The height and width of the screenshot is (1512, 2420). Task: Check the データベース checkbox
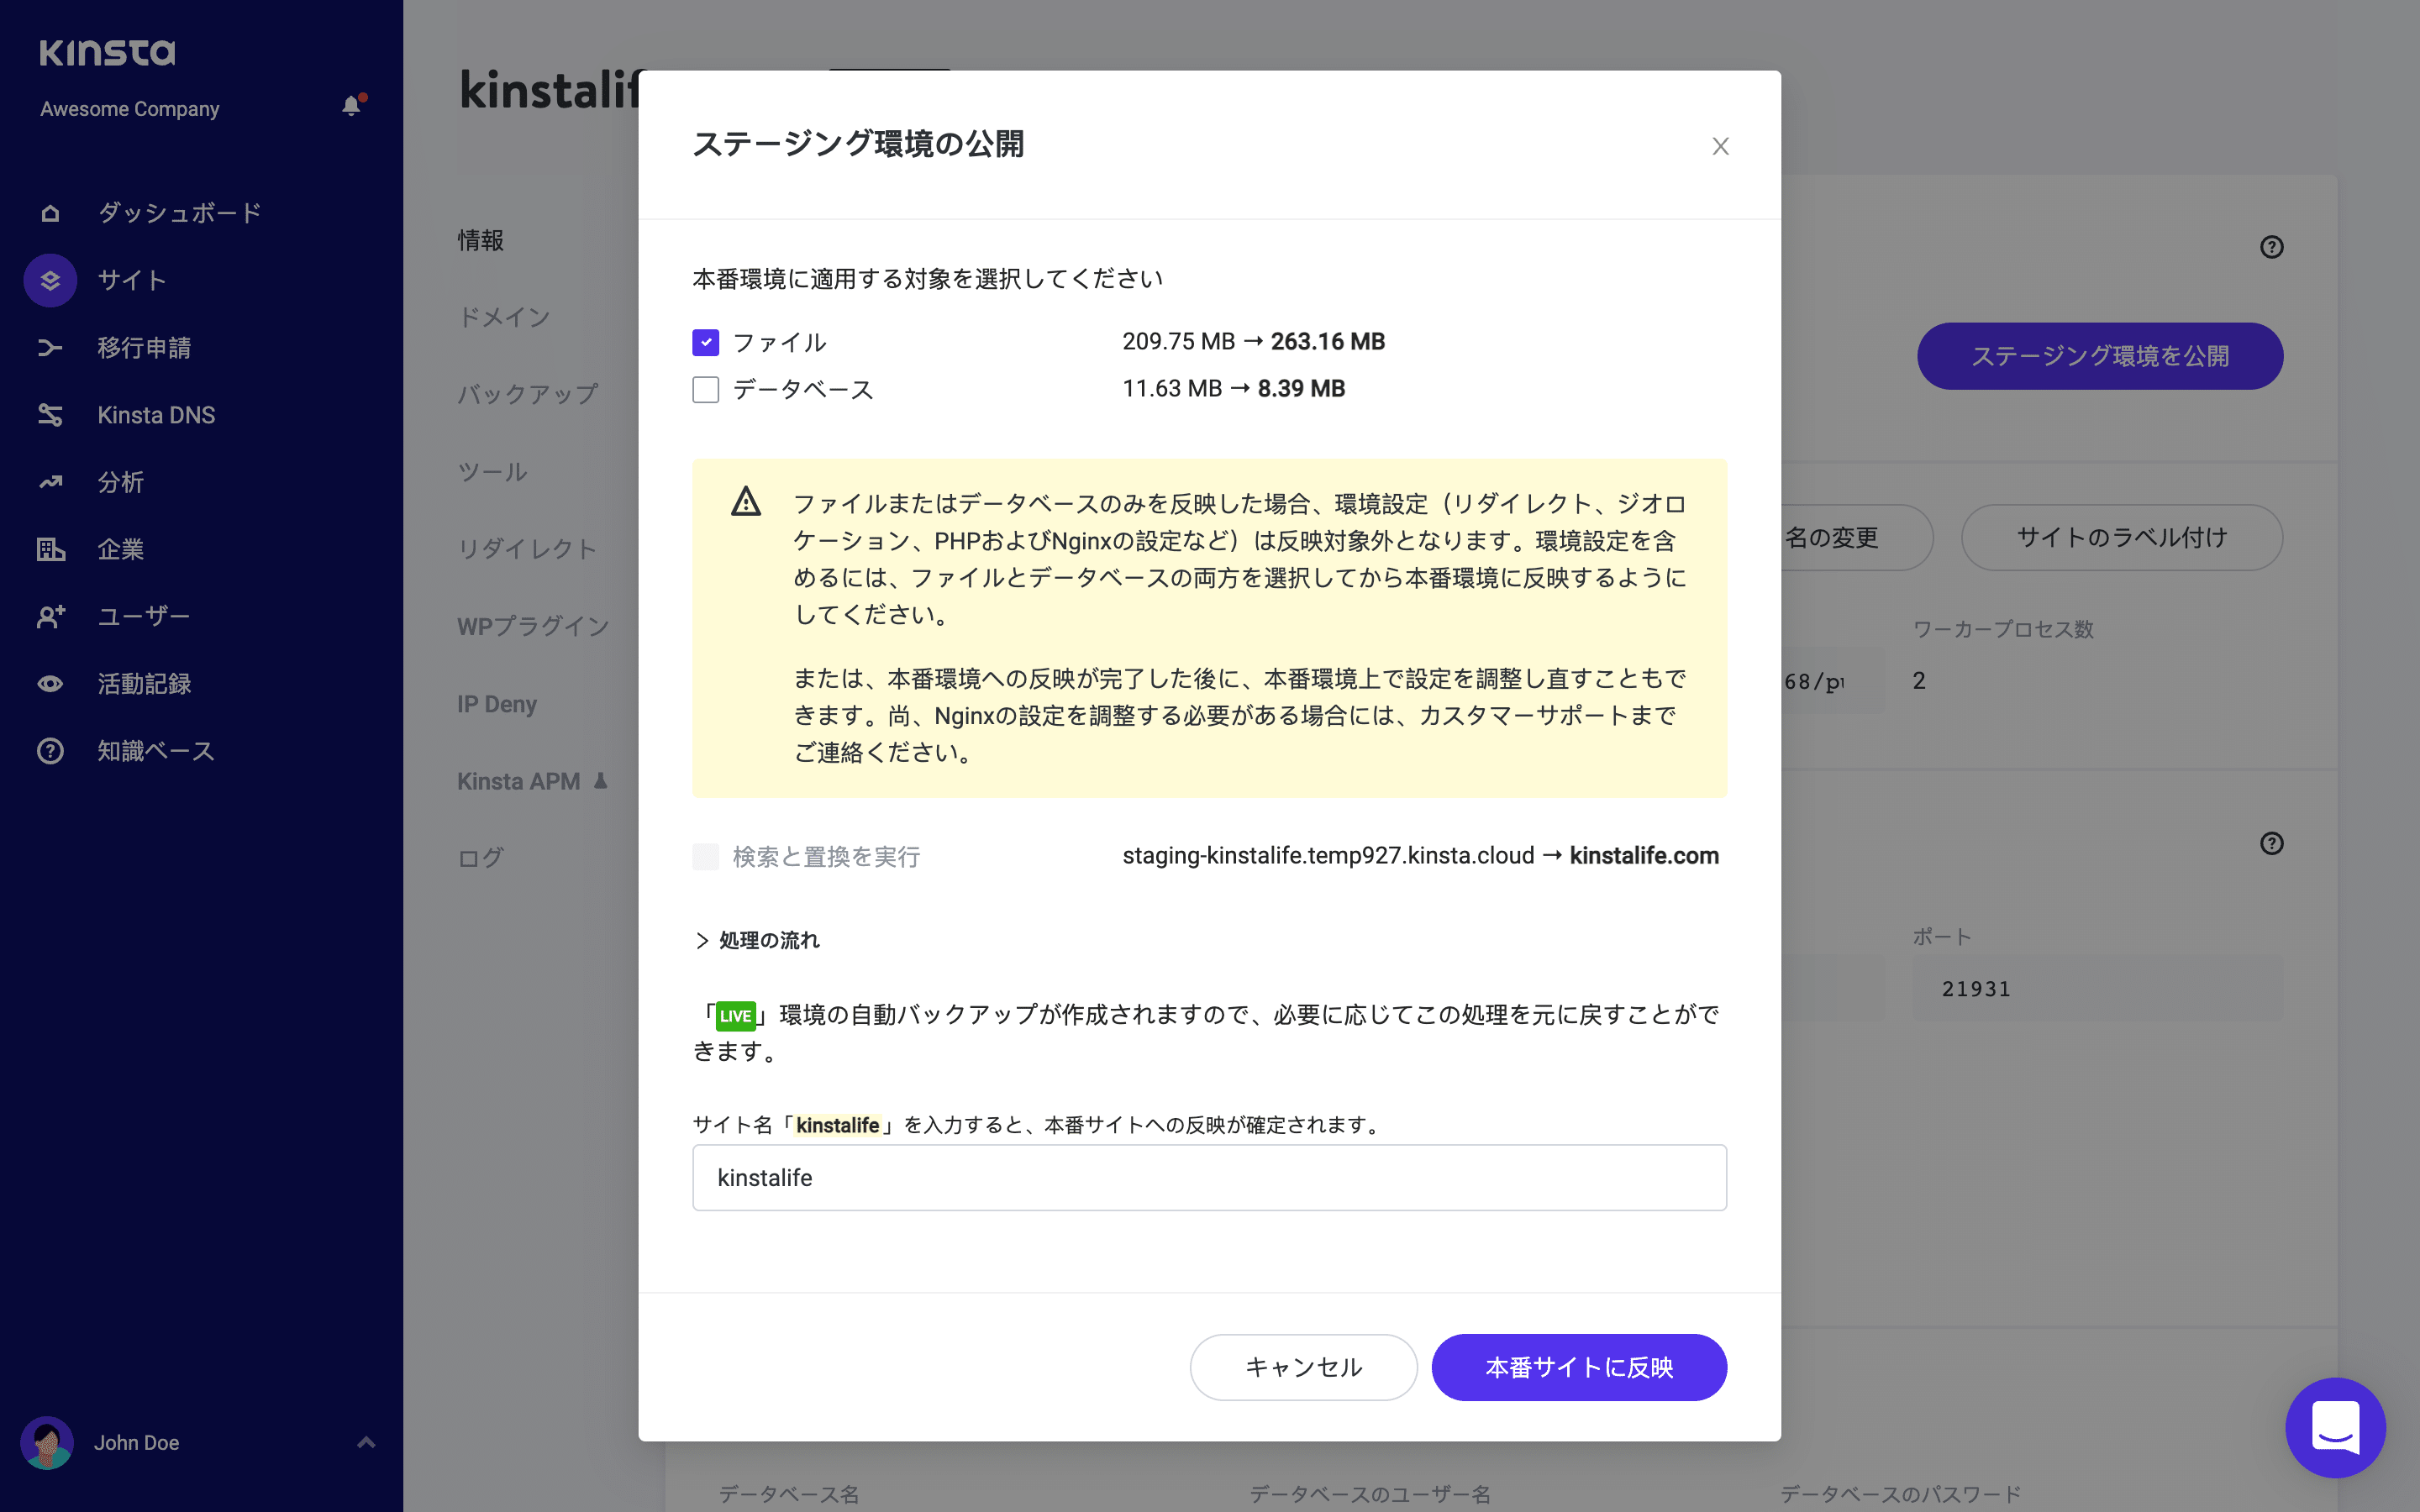point(706,389)
